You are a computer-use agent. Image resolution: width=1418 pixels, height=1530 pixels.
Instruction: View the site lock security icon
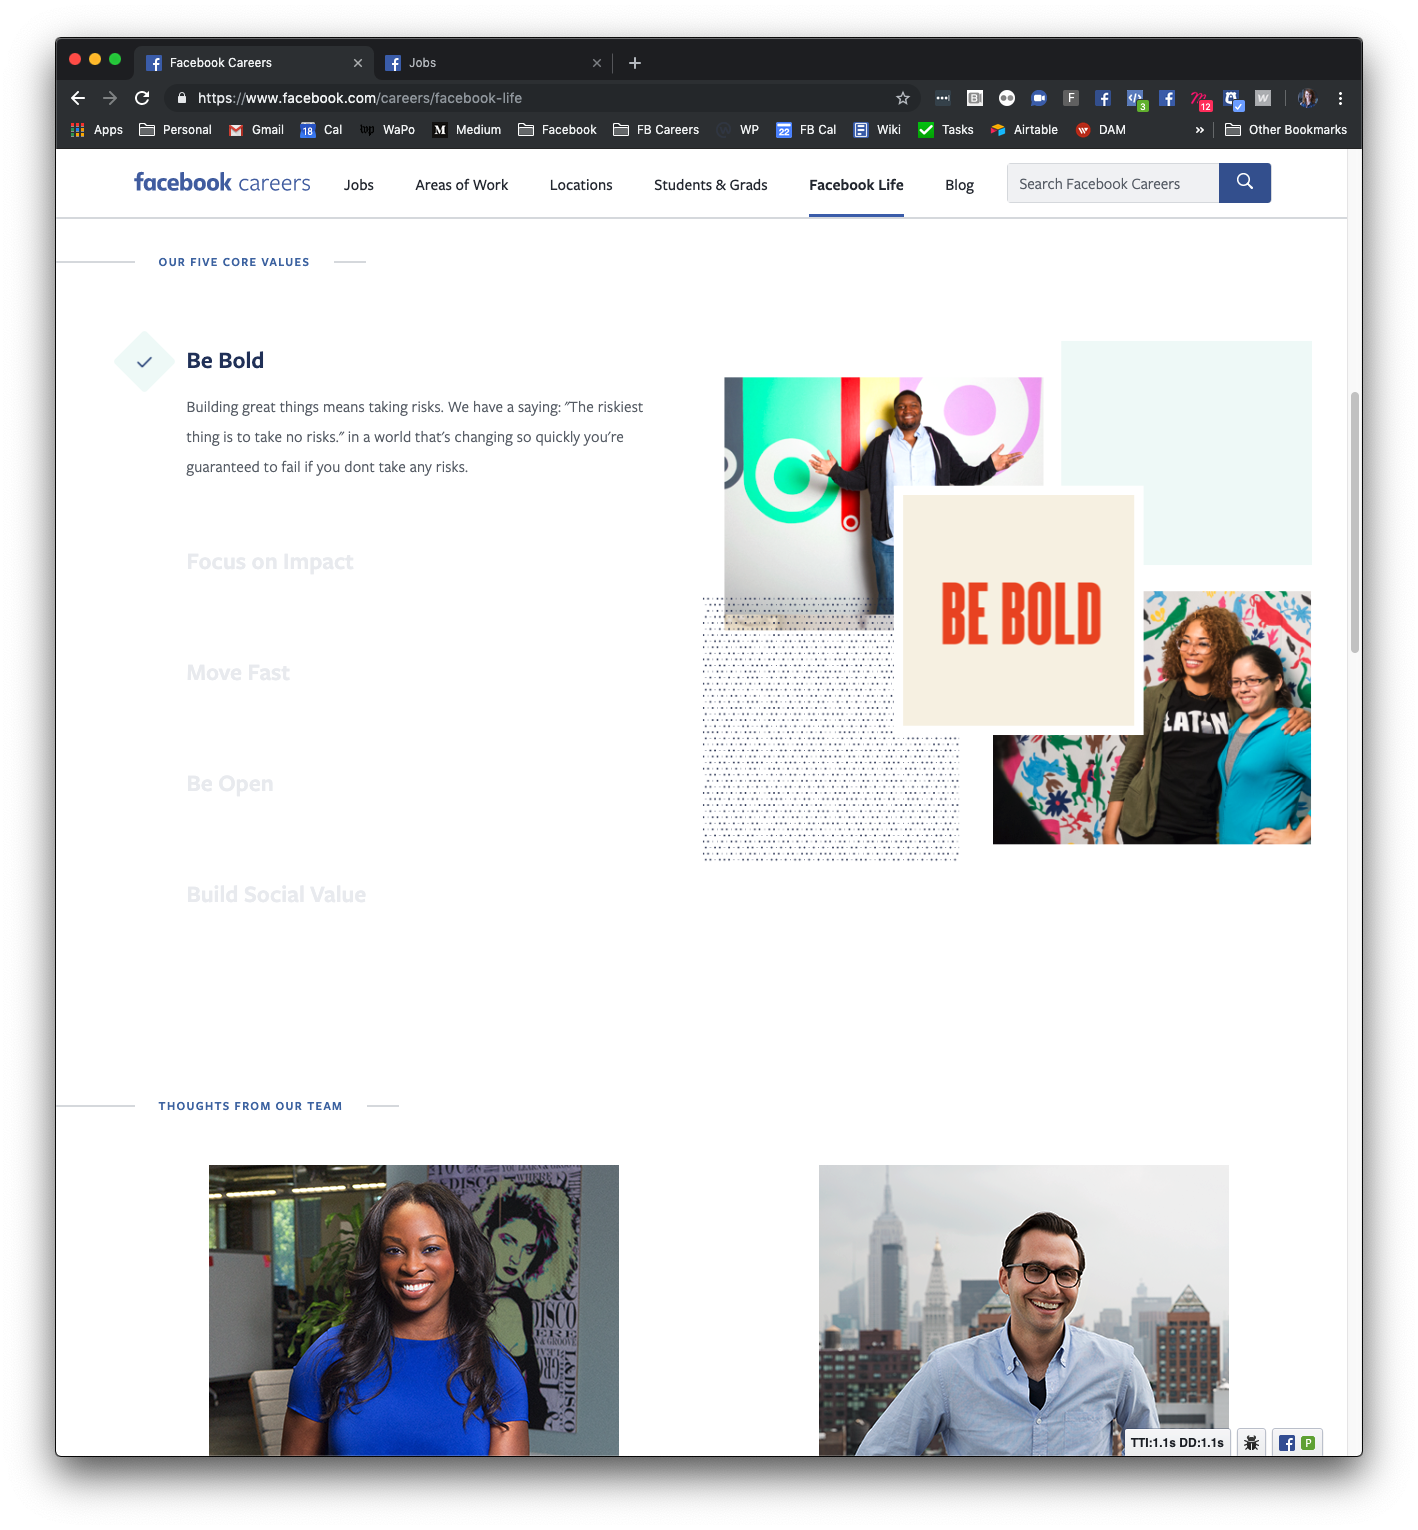click(182, 98)
